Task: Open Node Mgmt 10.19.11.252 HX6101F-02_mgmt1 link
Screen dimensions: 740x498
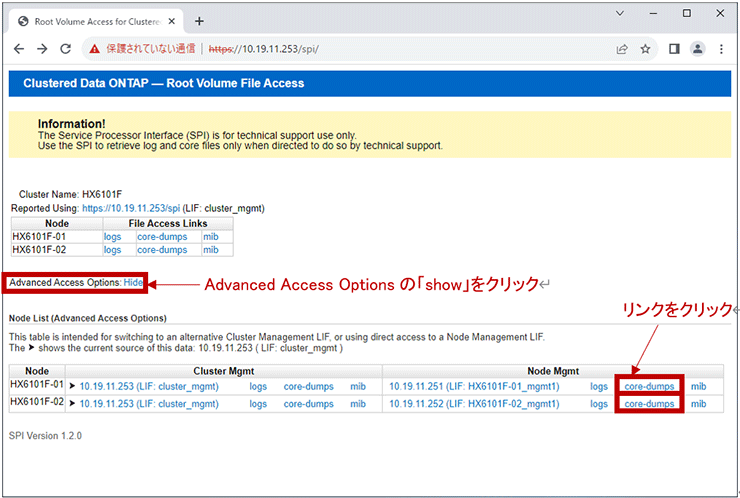Action: (x=474, y=404)
